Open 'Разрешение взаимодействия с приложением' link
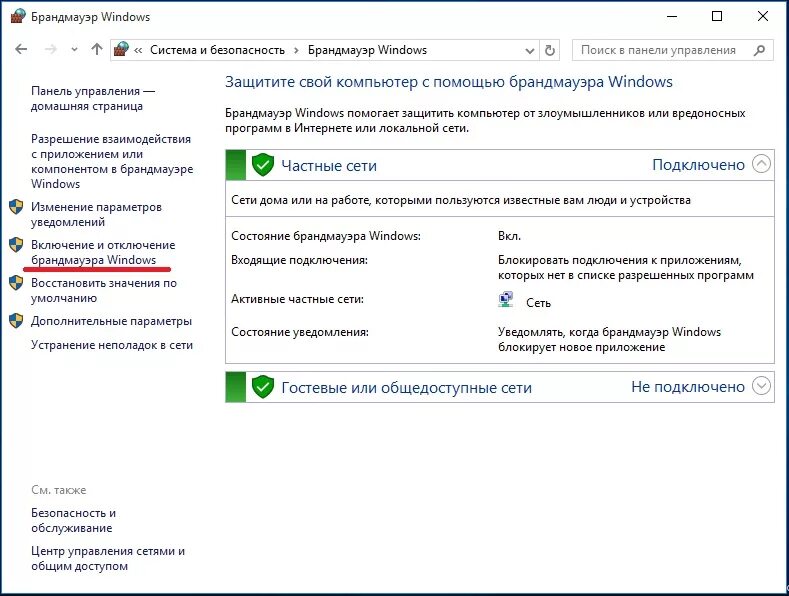This screenshot has height=596, width=789. click(112, 161)
